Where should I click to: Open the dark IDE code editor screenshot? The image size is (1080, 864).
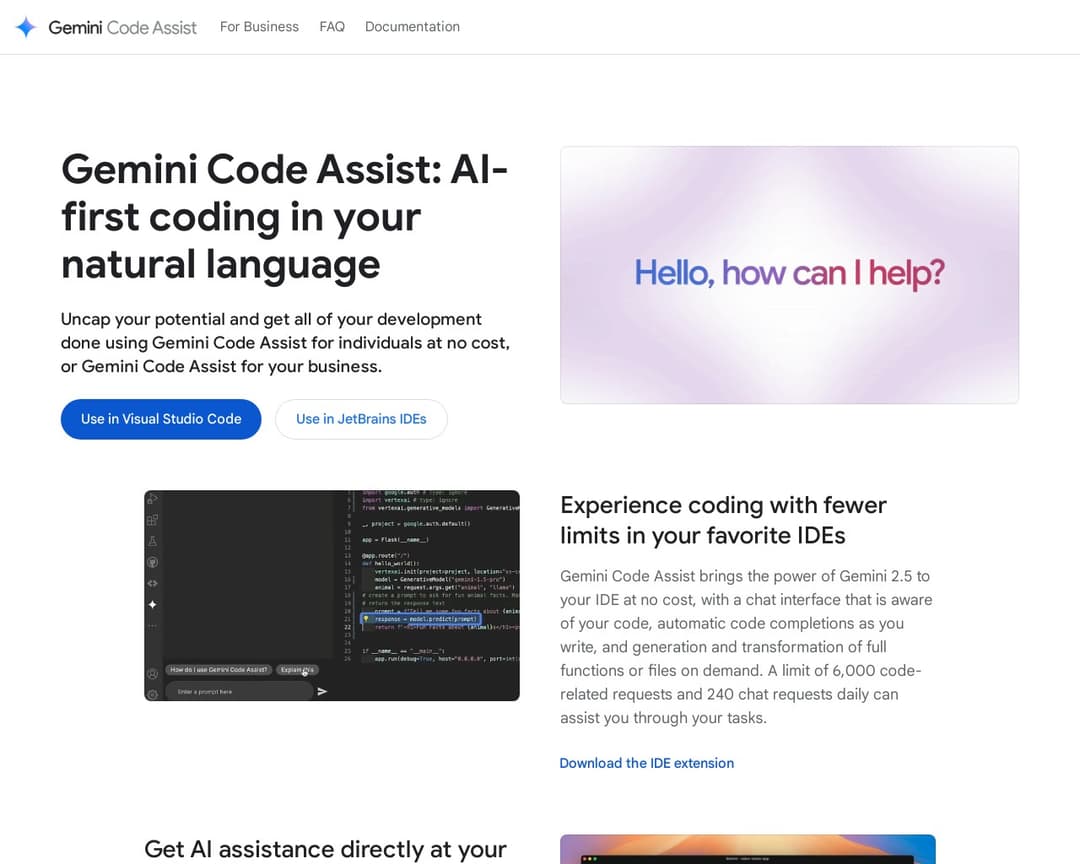pos(332,596)
